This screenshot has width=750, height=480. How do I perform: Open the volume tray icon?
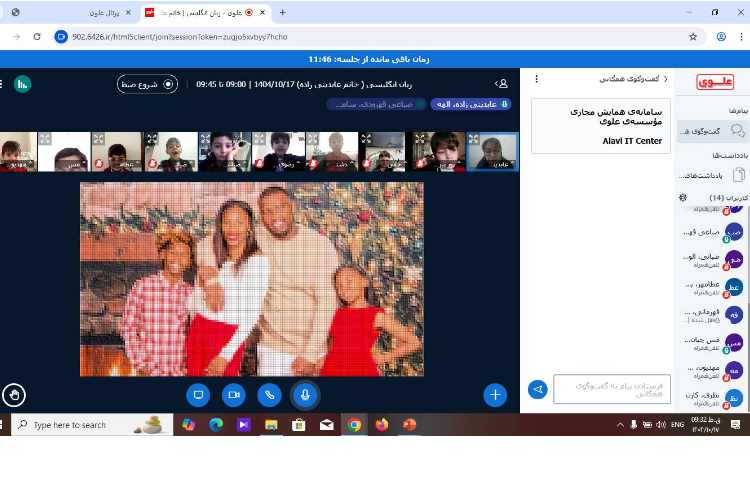point(661,425)
